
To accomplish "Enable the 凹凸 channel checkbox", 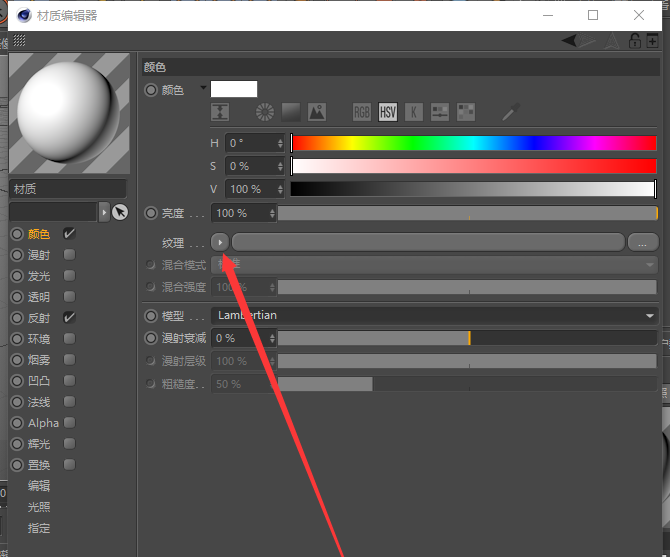I will coord(69,381).
